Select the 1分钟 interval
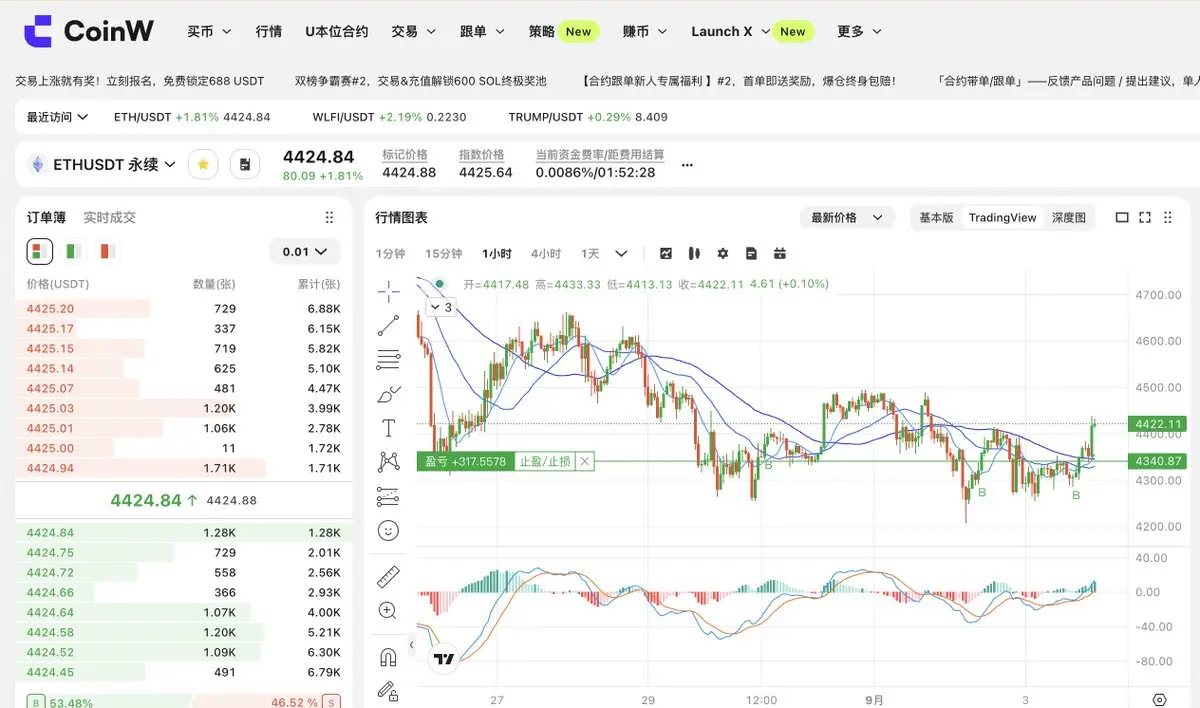The height and width of the screenshot is (708, 1200). click(390, 253)
